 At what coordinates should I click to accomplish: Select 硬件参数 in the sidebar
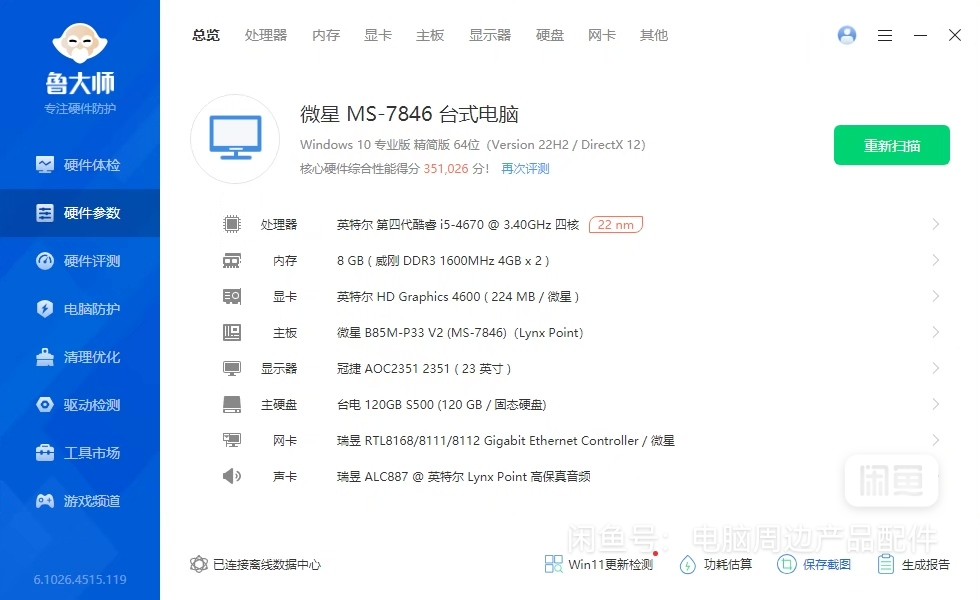tap(79, 213)
